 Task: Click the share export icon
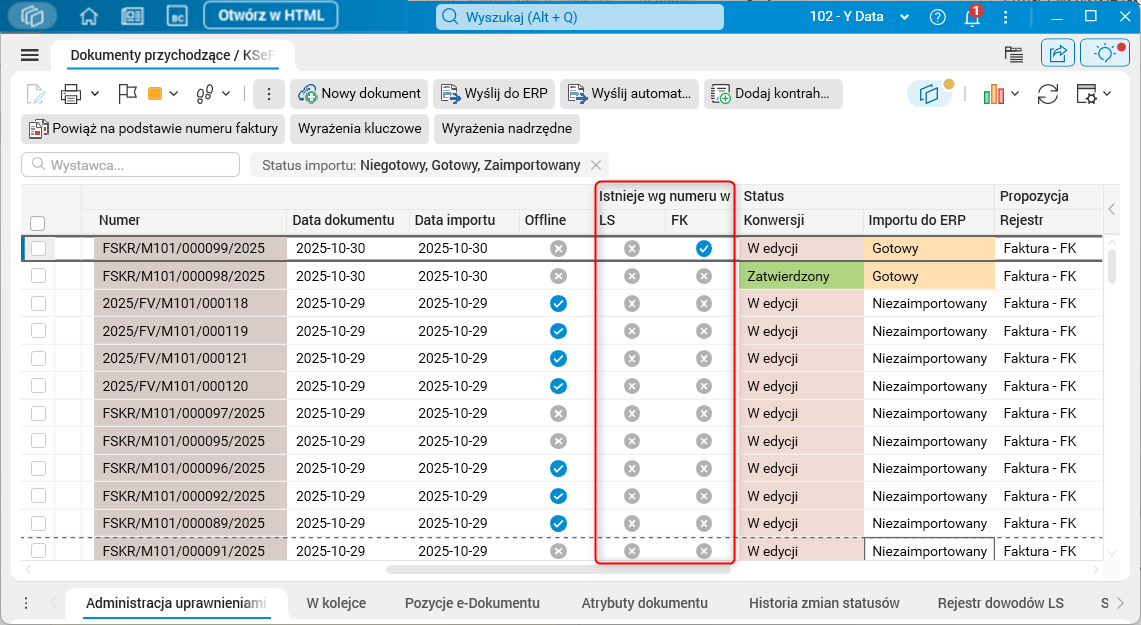[x=1058, y=53]
